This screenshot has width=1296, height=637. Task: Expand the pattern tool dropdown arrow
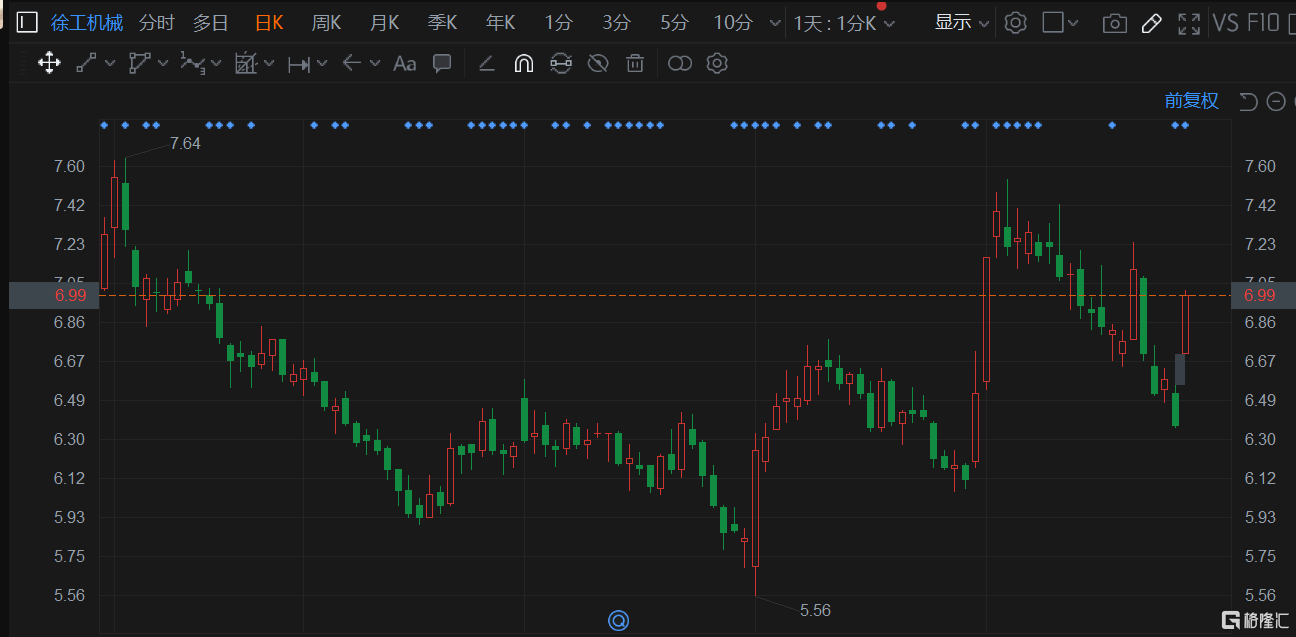(268, 64)
